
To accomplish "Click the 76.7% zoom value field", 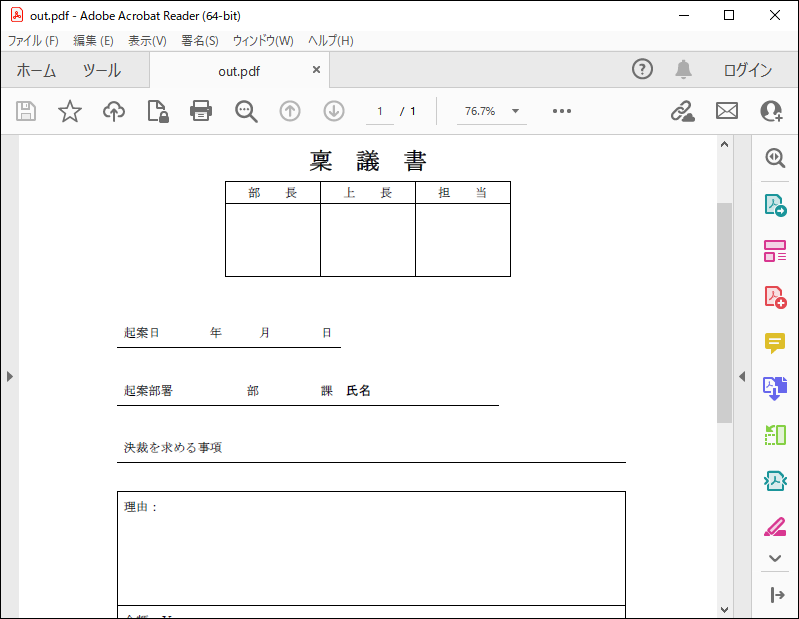I will [480, 111].
